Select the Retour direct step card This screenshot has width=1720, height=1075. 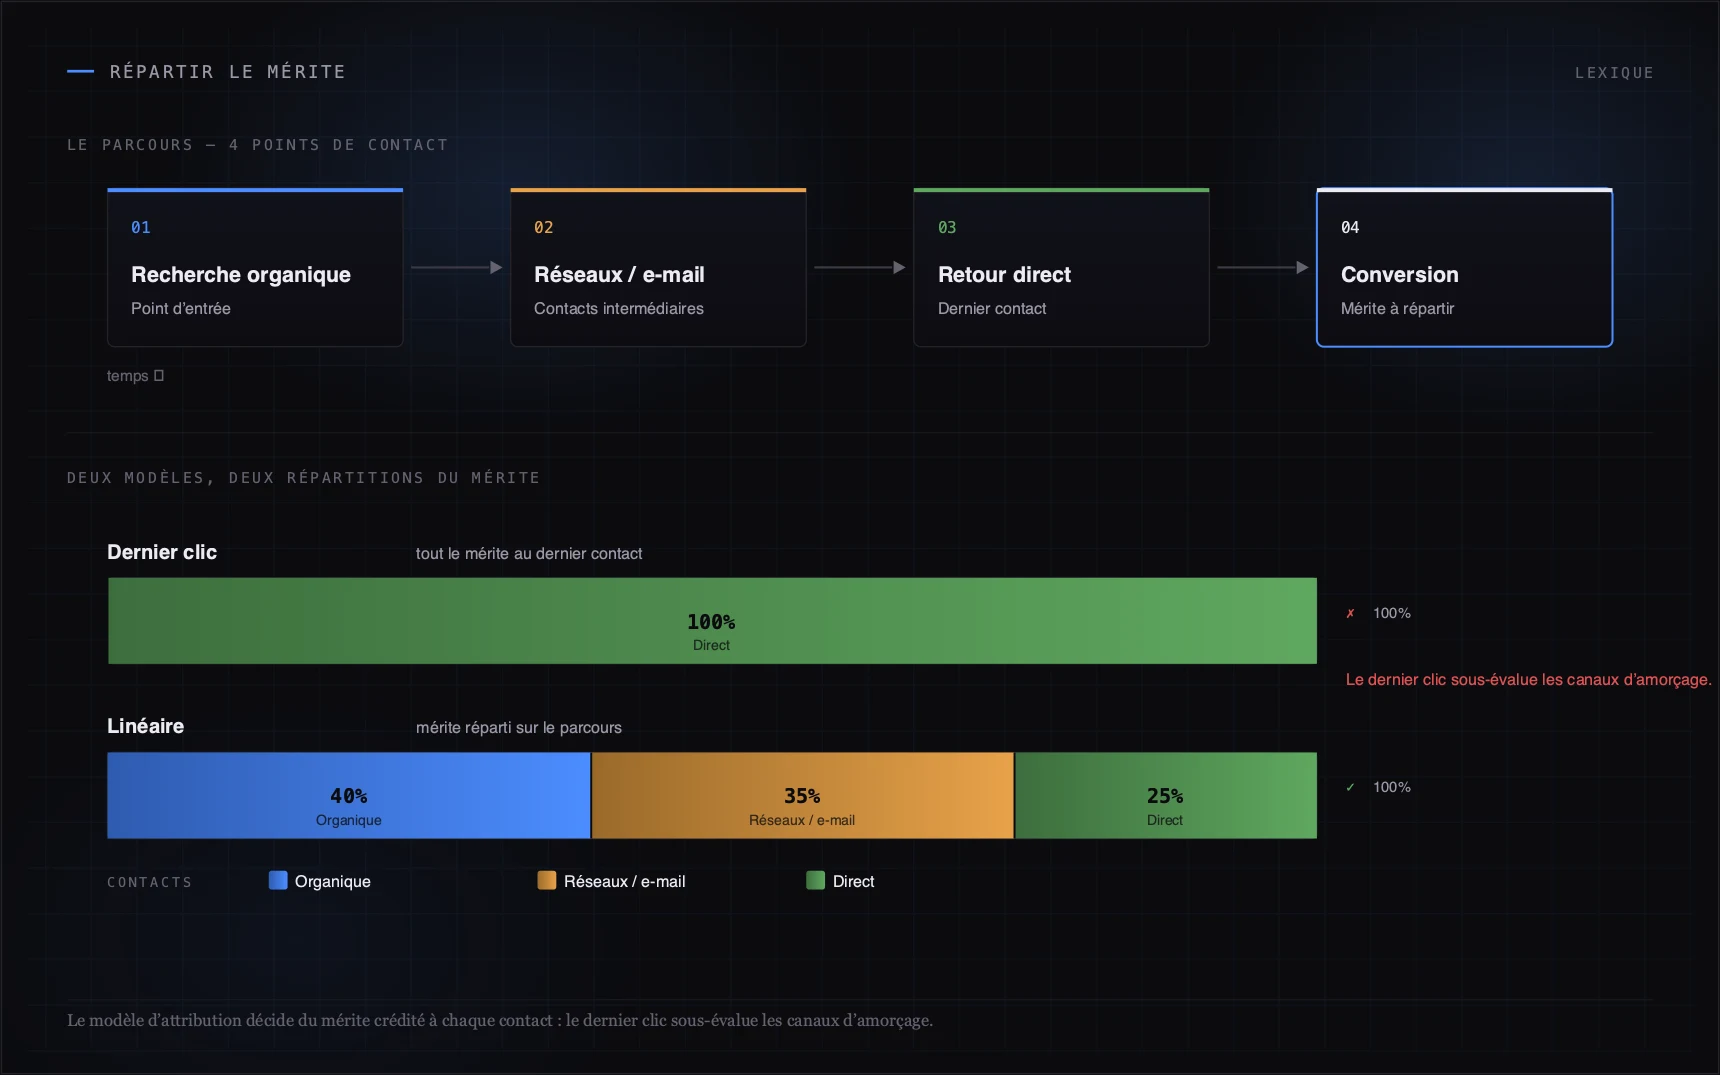[1061, 267]
